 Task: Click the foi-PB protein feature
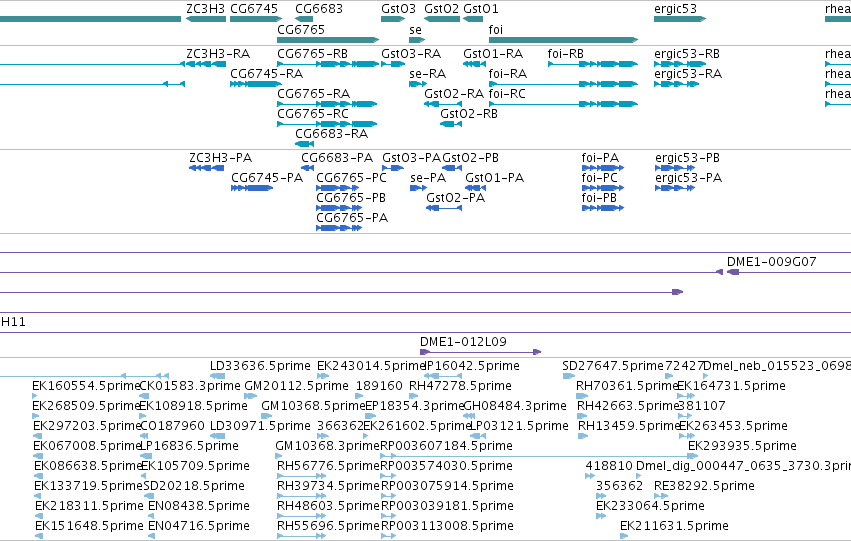pos(603,208)
